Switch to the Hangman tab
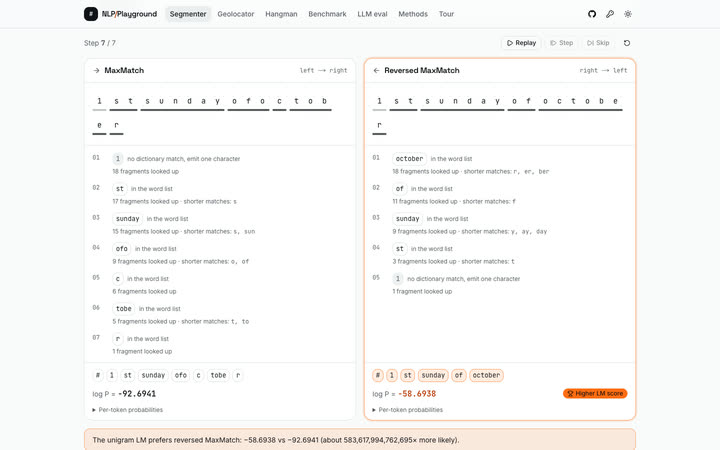Screen dimensions: 720x450 click(x=281, y=14)
